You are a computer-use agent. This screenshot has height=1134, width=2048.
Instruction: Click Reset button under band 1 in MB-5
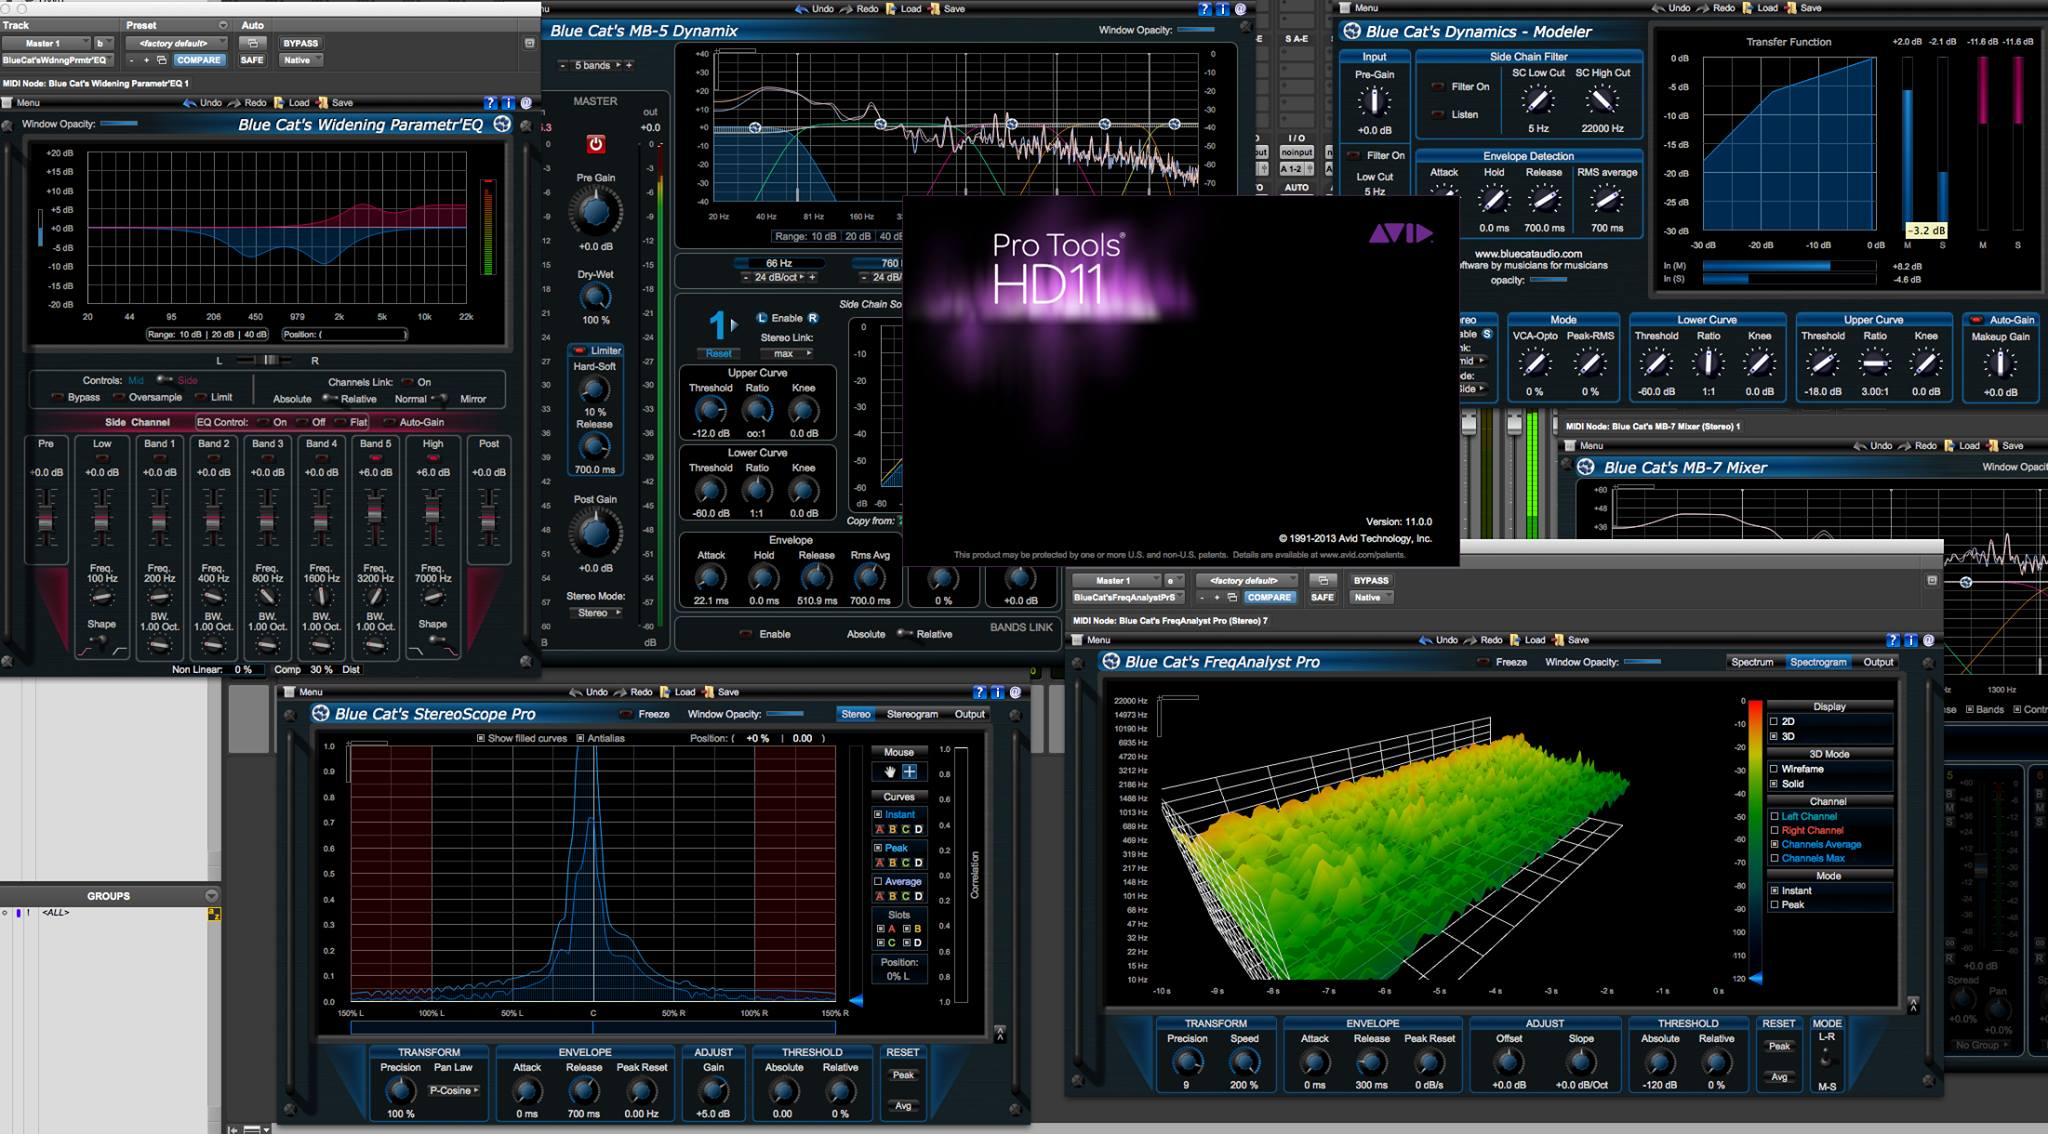[719, 353]
